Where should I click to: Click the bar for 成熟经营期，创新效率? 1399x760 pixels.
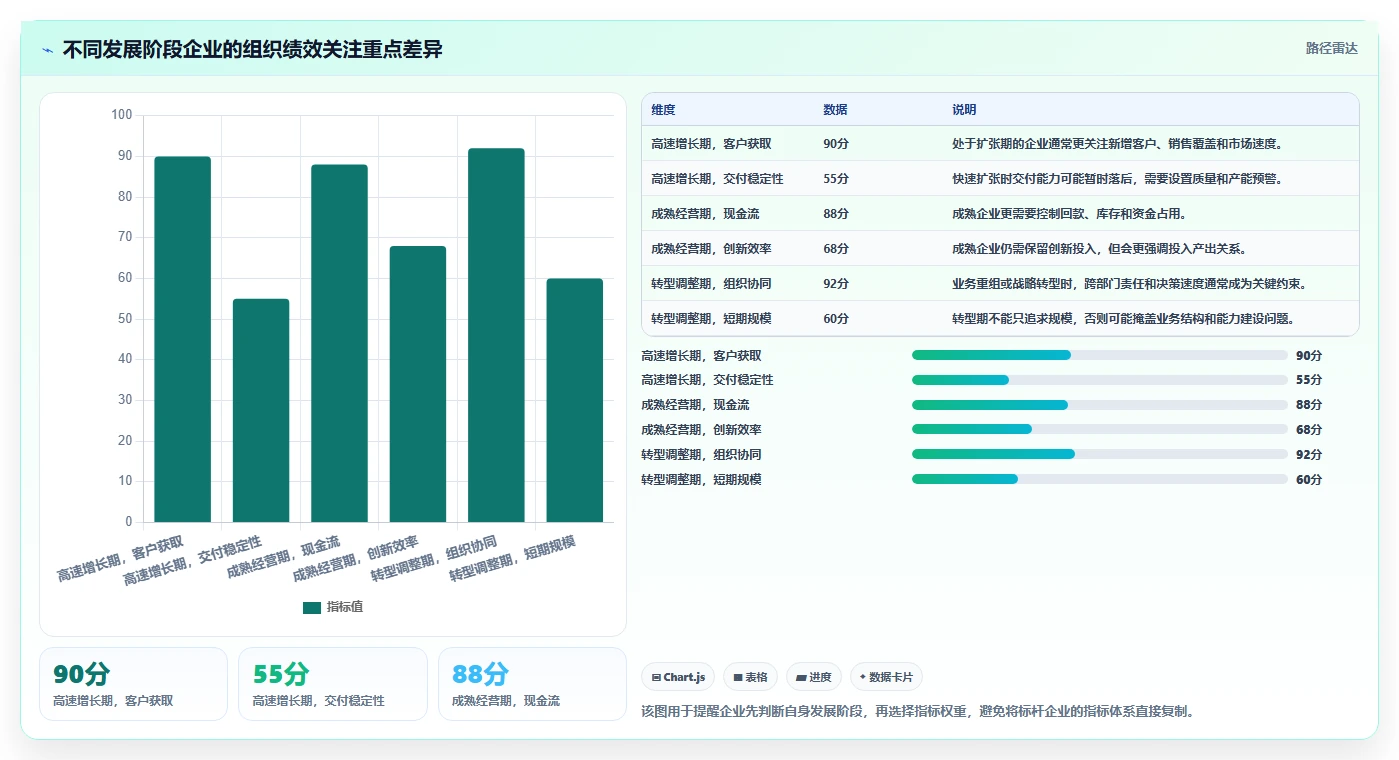tap(418, 384)
